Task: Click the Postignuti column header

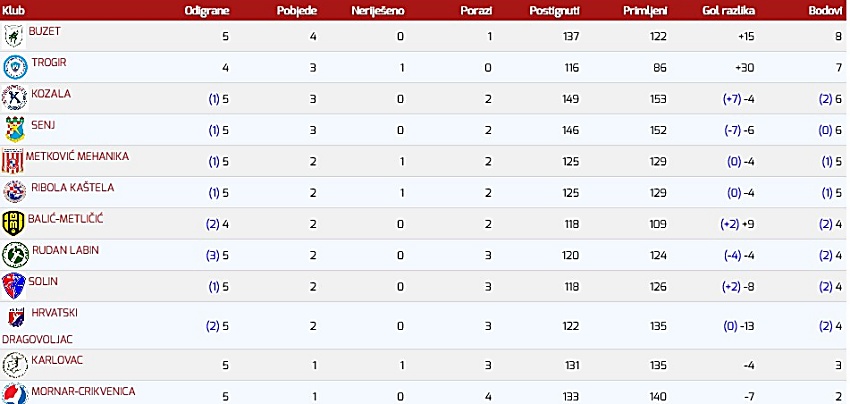Action: (554, 11)
